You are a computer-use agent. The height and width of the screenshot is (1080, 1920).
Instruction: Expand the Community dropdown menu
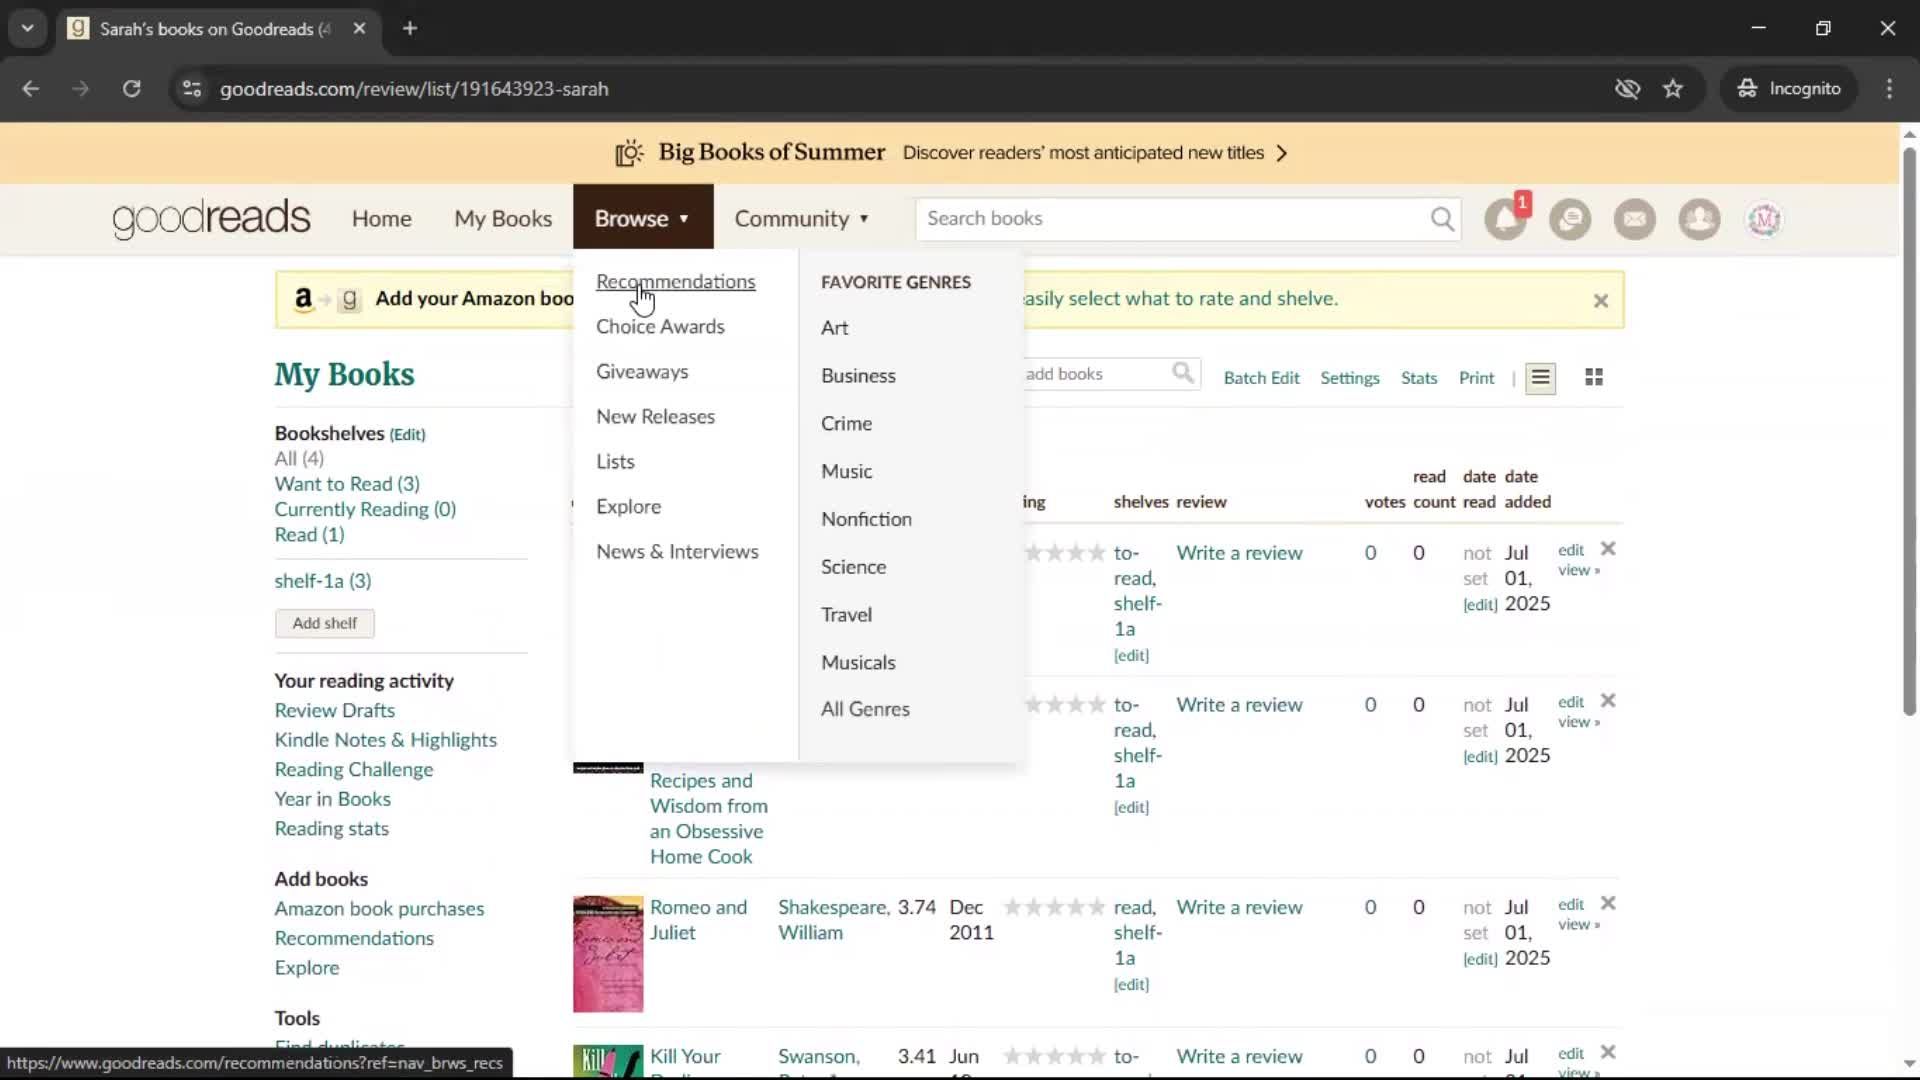(802, 218)
